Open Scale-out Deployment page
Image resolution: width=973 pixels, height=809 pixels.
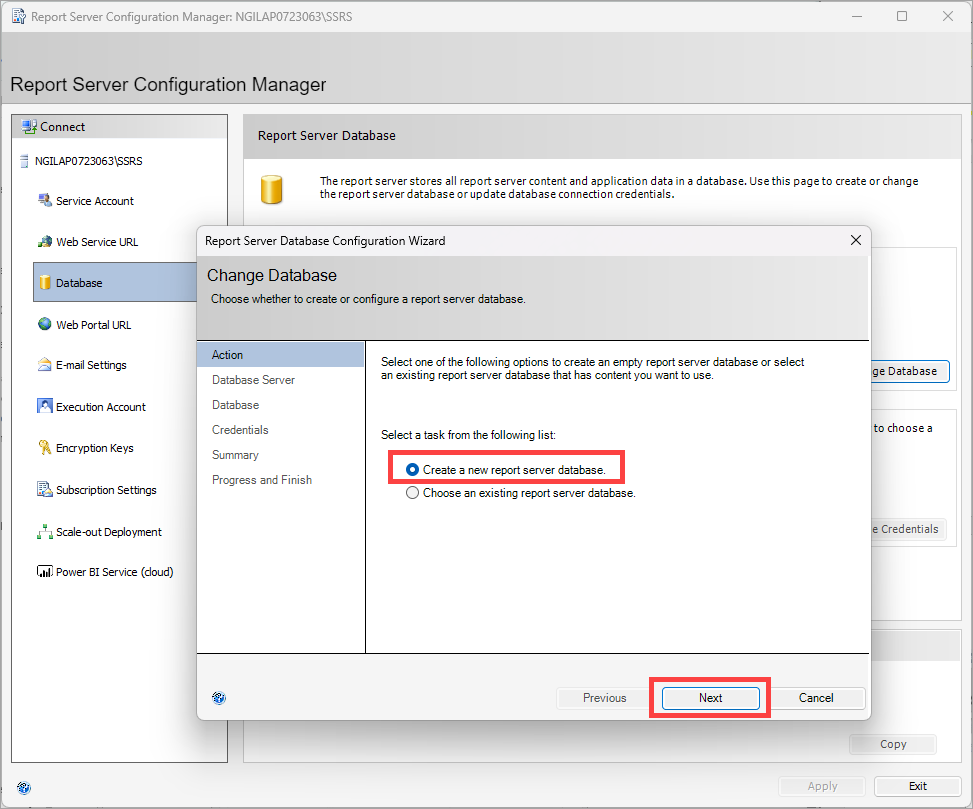point(109,532)
